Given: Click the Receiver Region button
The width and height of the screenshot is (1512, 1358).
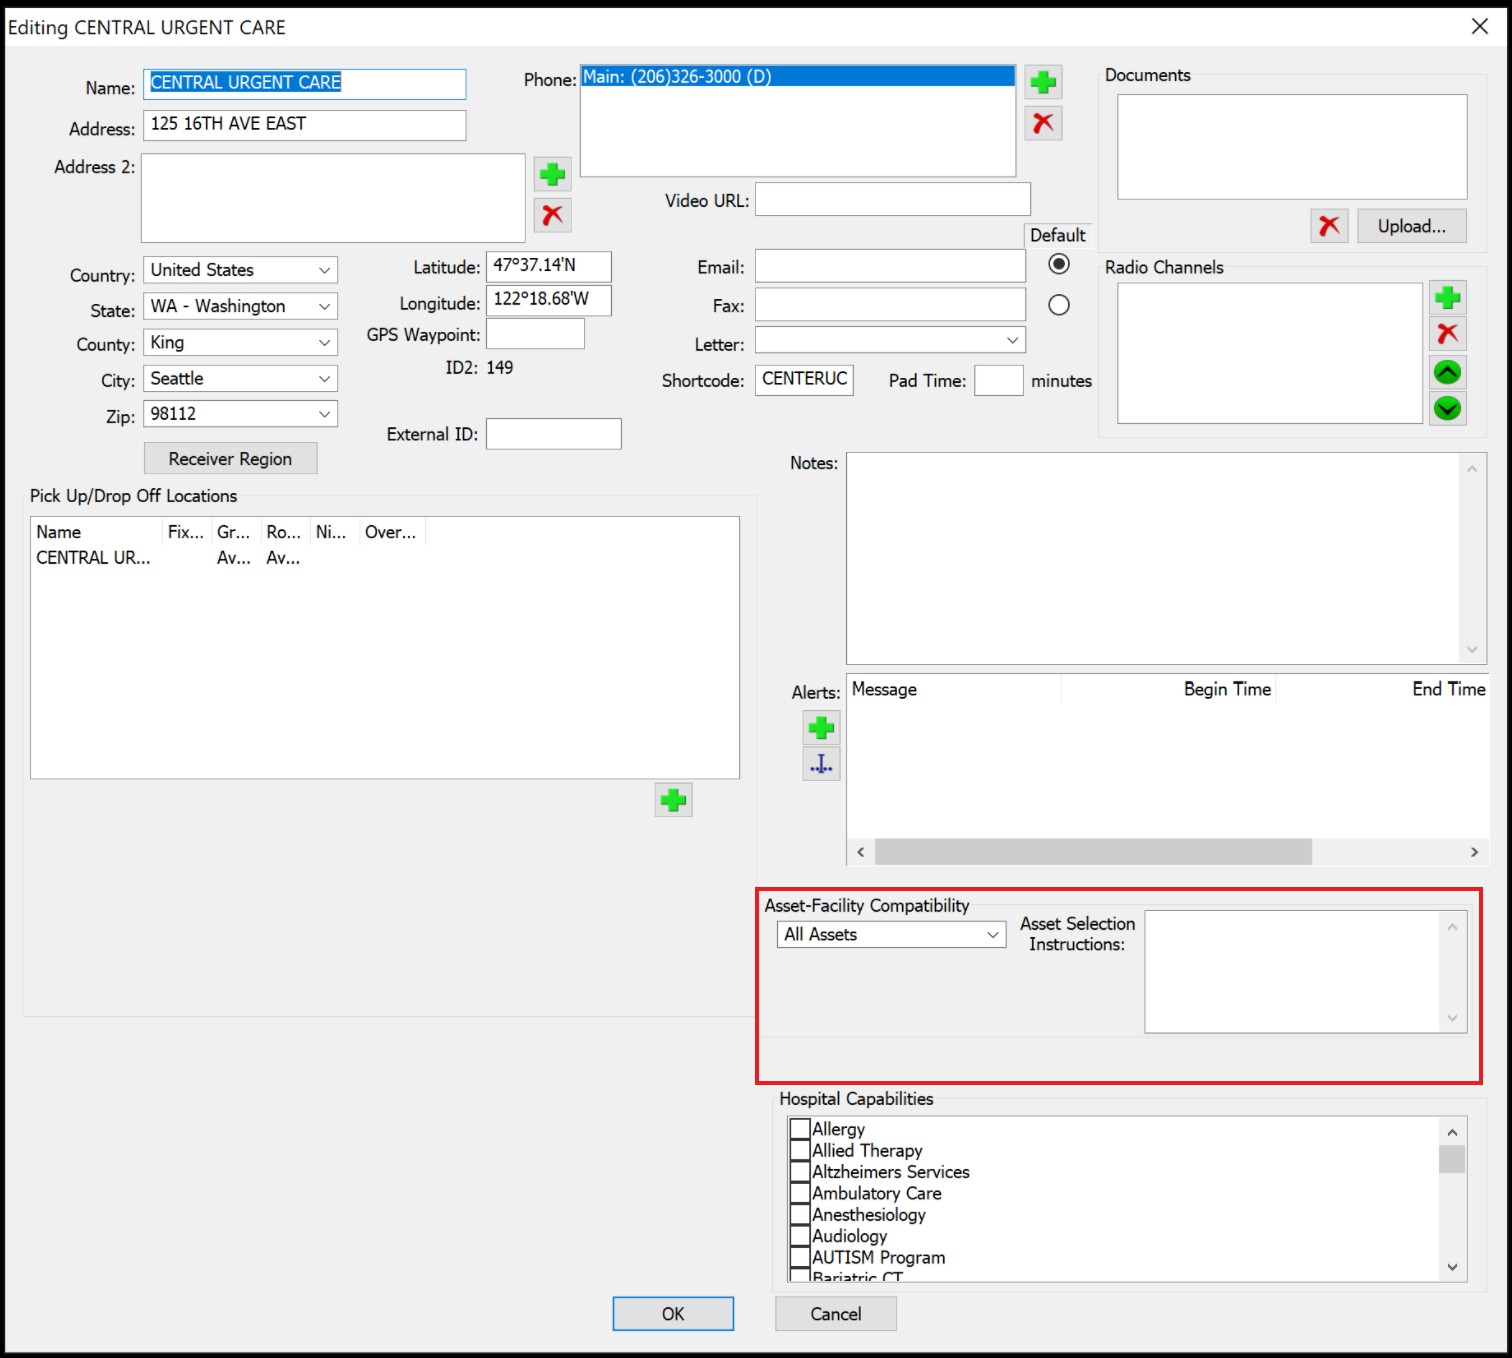Looking at the screenshot, I should [x=230, y=458].
